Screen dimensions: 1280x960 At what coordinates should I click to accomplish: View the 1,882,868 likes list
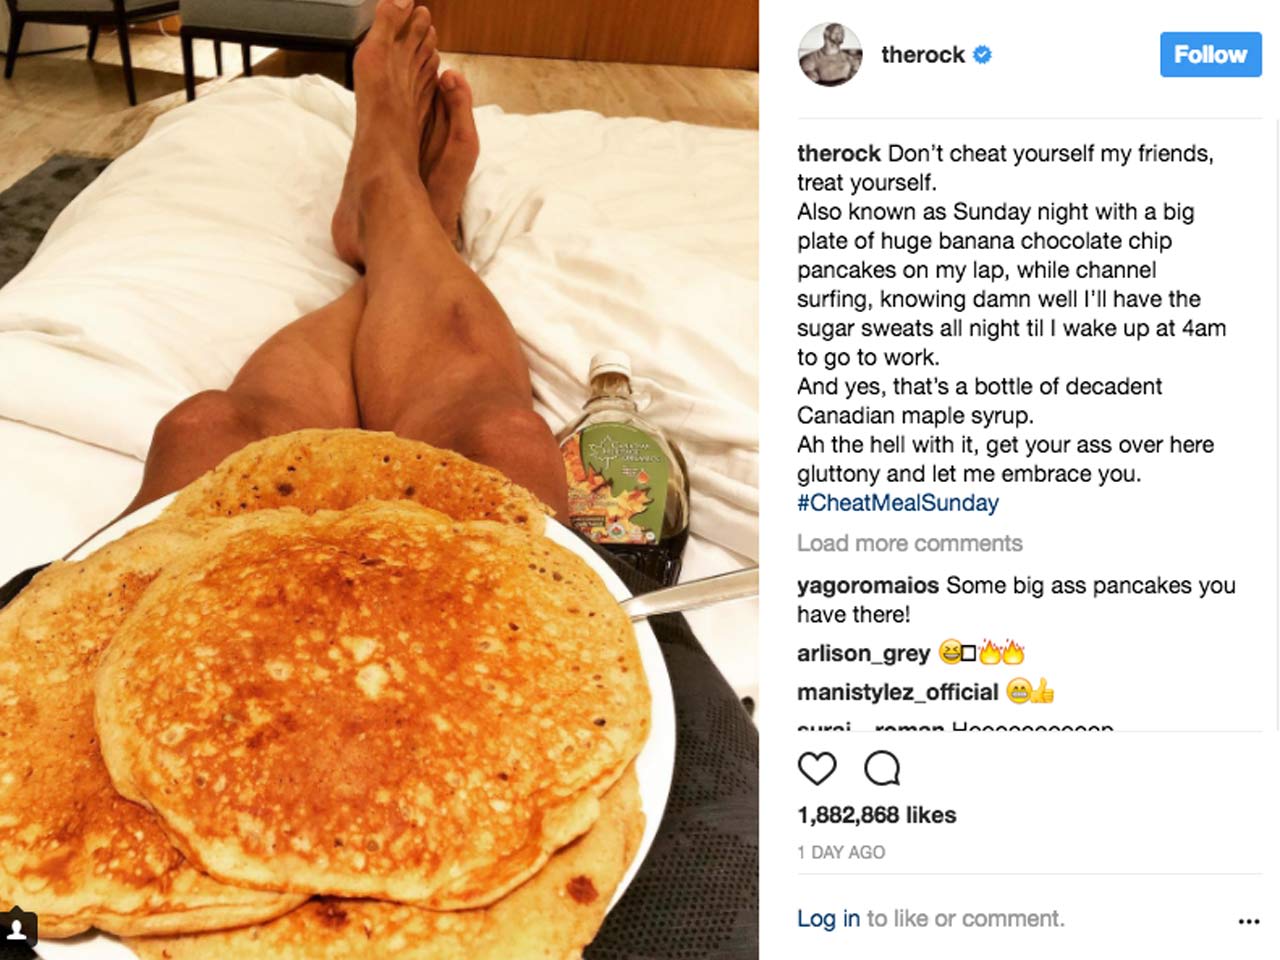pos(877,815)
